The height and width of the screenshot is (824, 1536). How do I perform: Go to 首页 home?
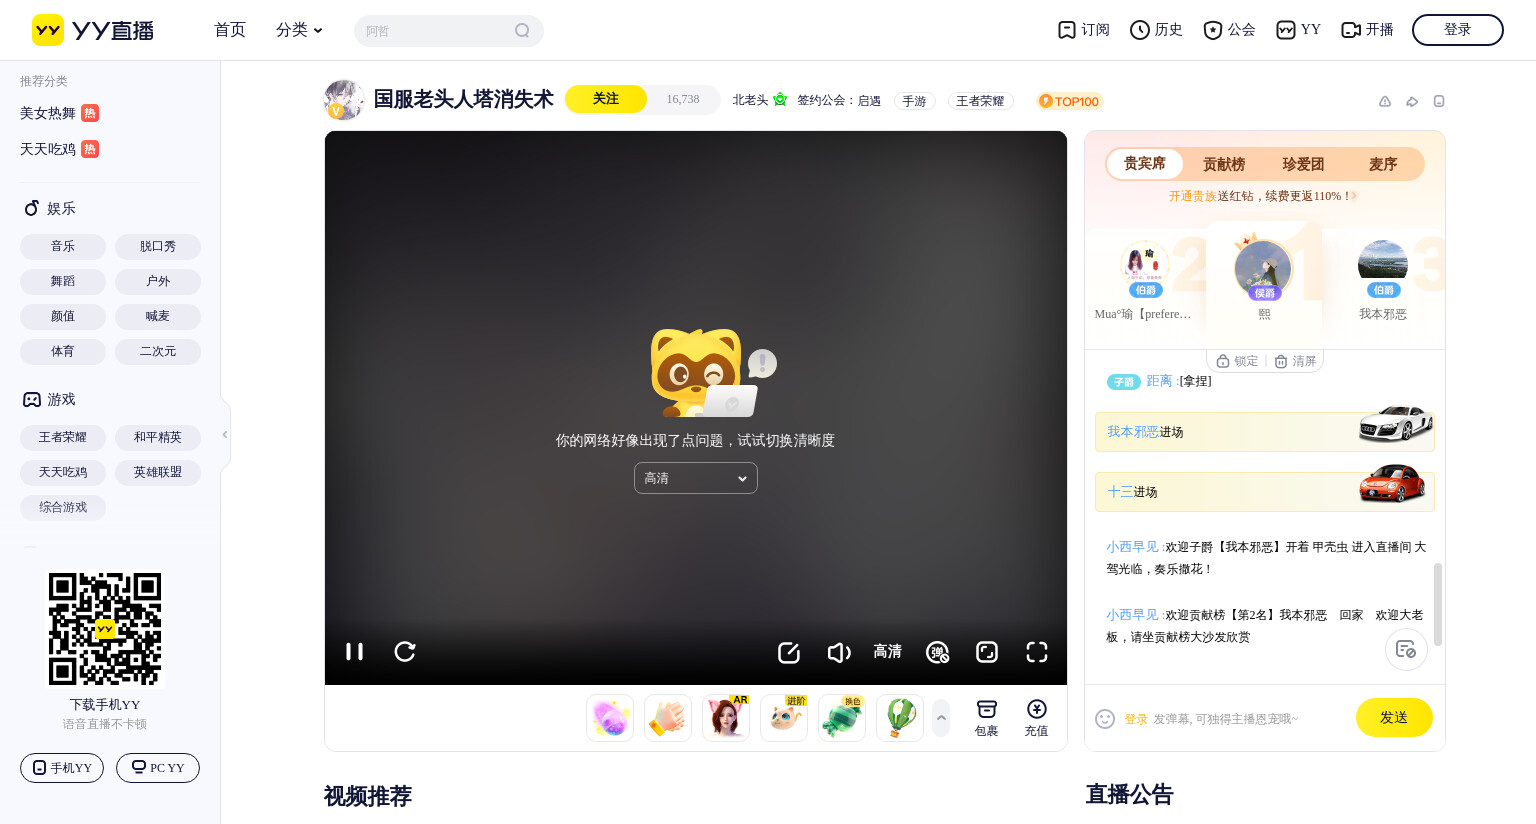tap(230, 30)
